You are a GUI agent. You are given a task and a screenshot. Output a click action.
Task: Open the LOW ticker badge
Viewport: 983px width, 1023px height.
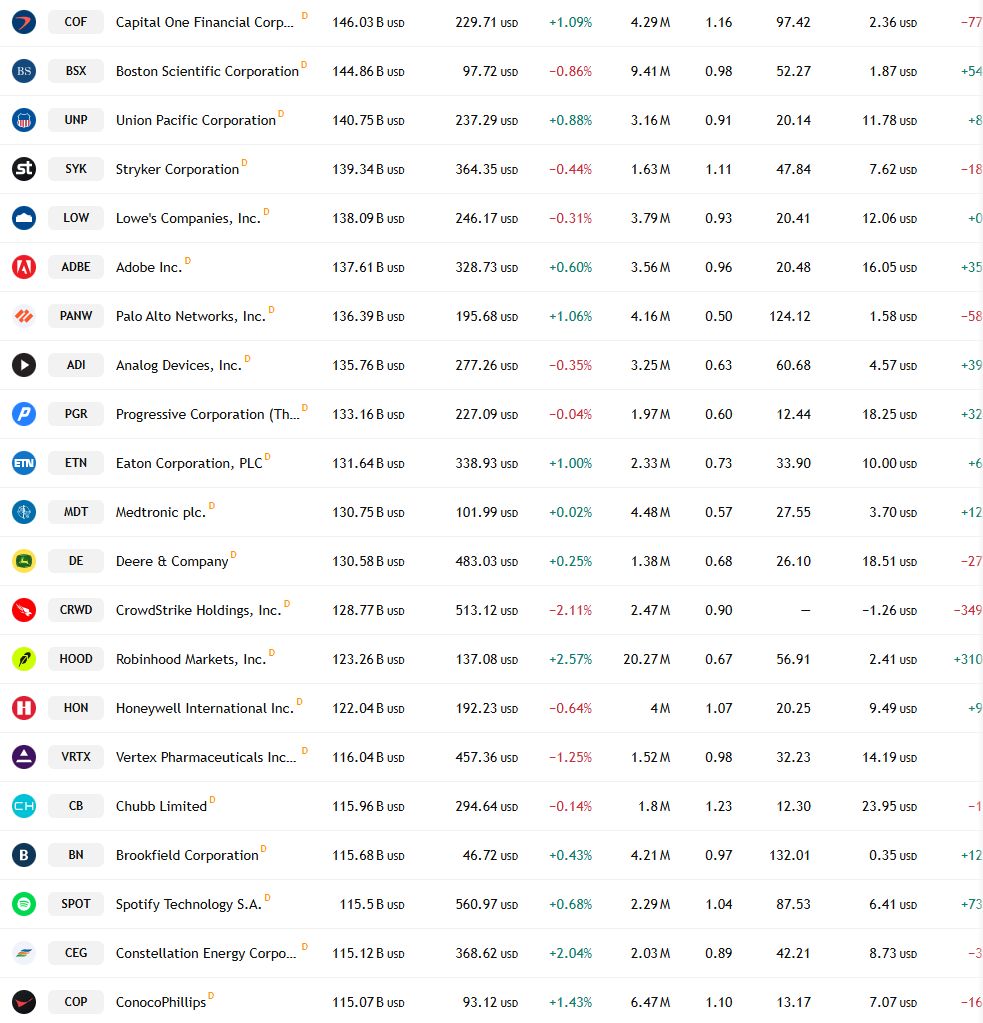pos(76,218)
